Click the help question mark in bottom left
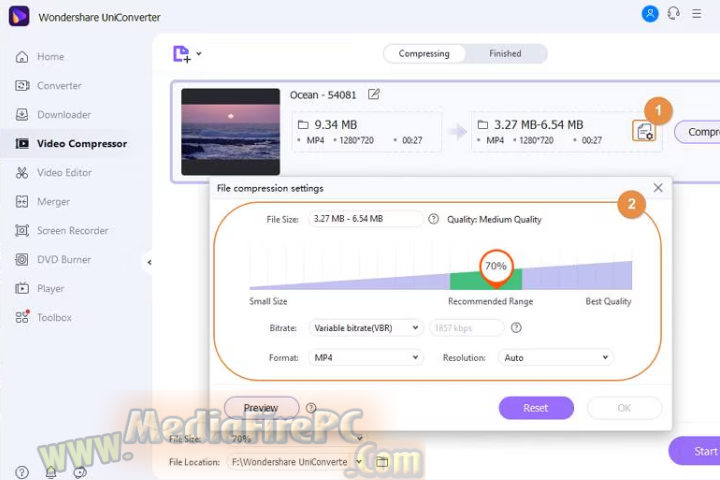The image size is (720, 480). coord(22,472)
